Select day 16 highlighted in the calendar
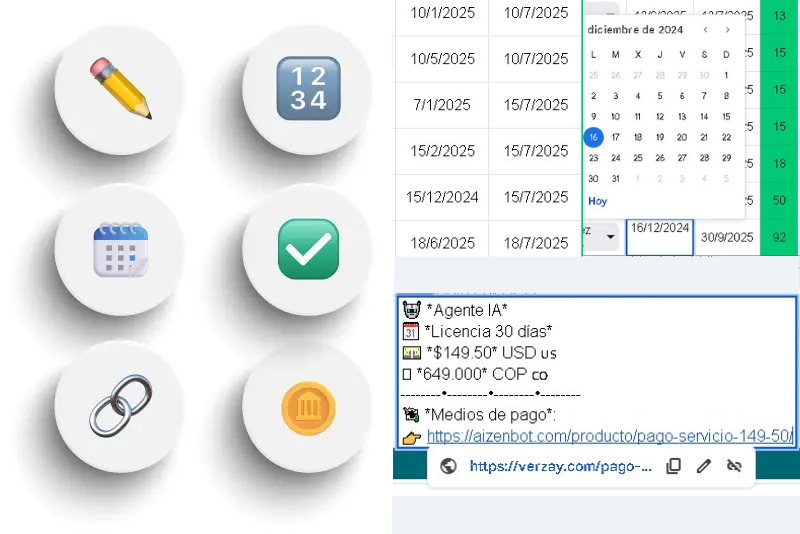Image resolution: width=800 pixels, height=534 pixels. coord(594,138)
